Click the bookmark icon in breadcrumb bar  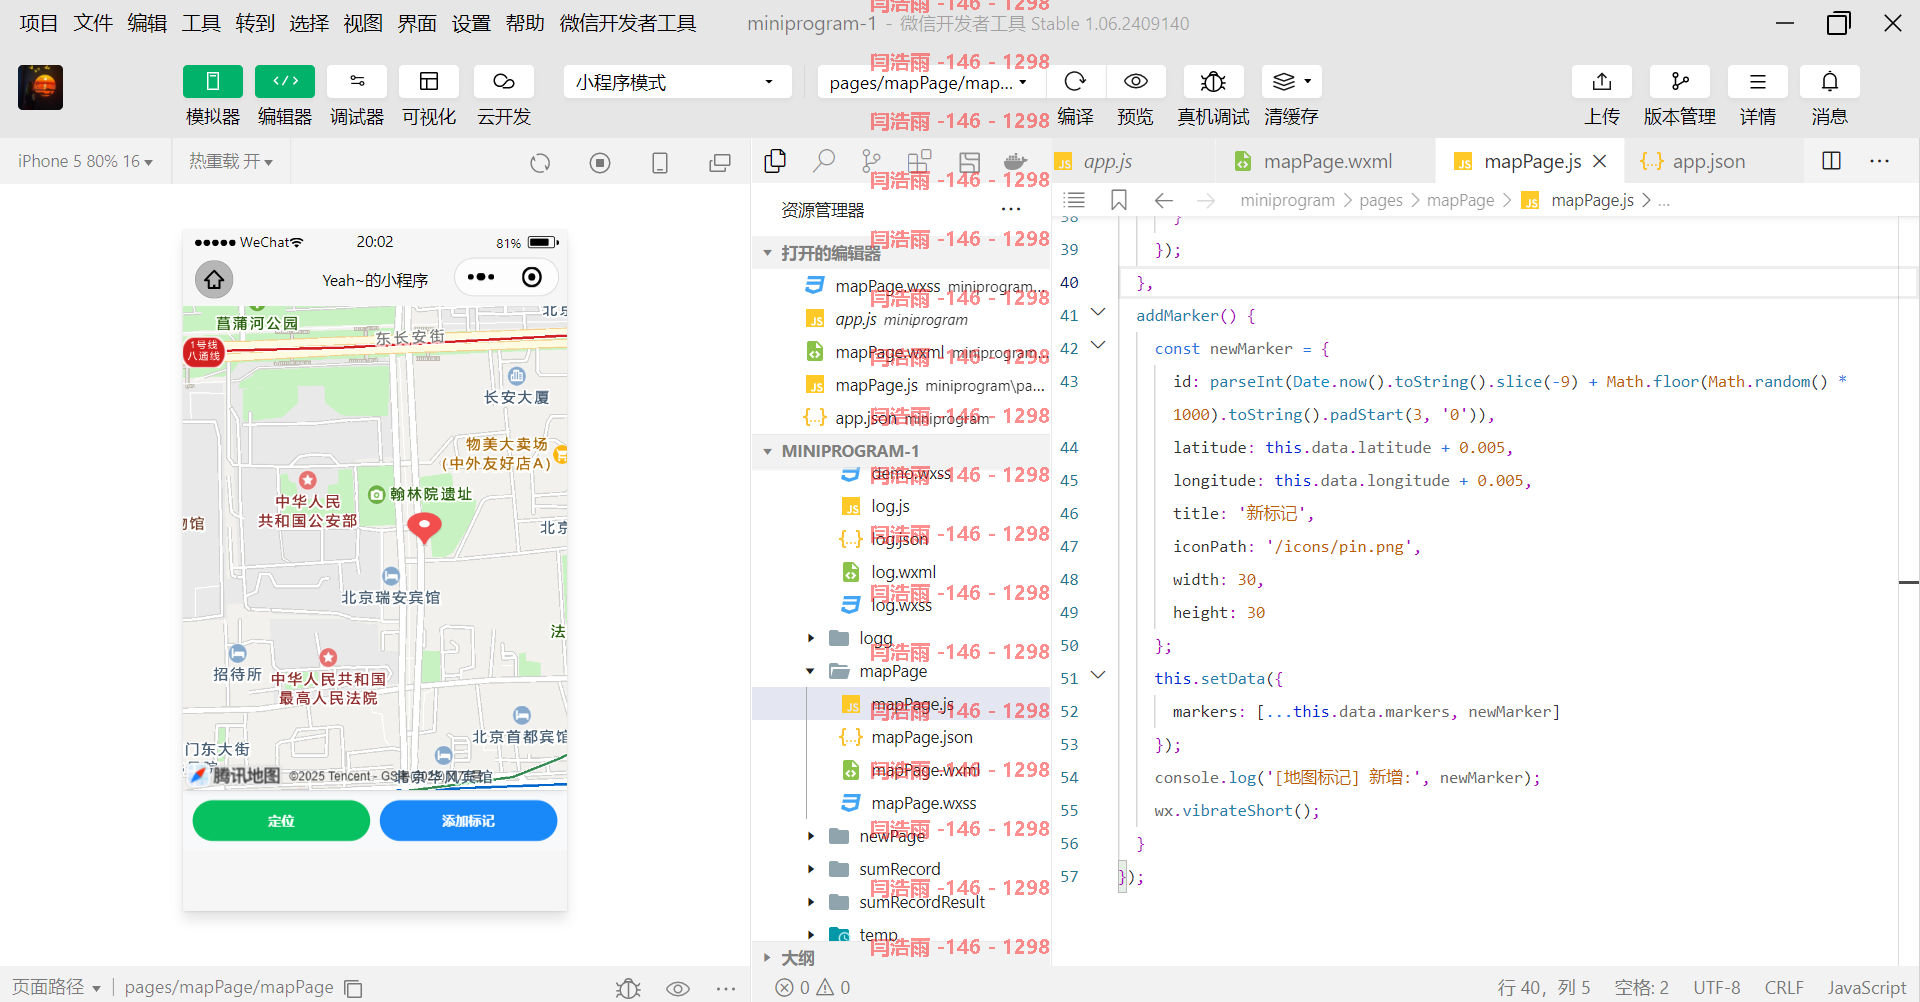pos(1119,200)
